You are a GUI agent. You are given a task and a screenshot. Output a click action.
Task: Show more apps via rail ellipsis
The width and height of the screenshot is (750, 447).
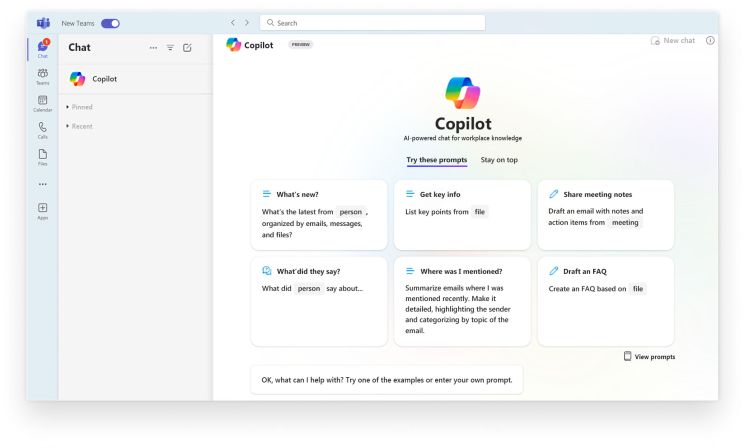click(x=43, y=184)
